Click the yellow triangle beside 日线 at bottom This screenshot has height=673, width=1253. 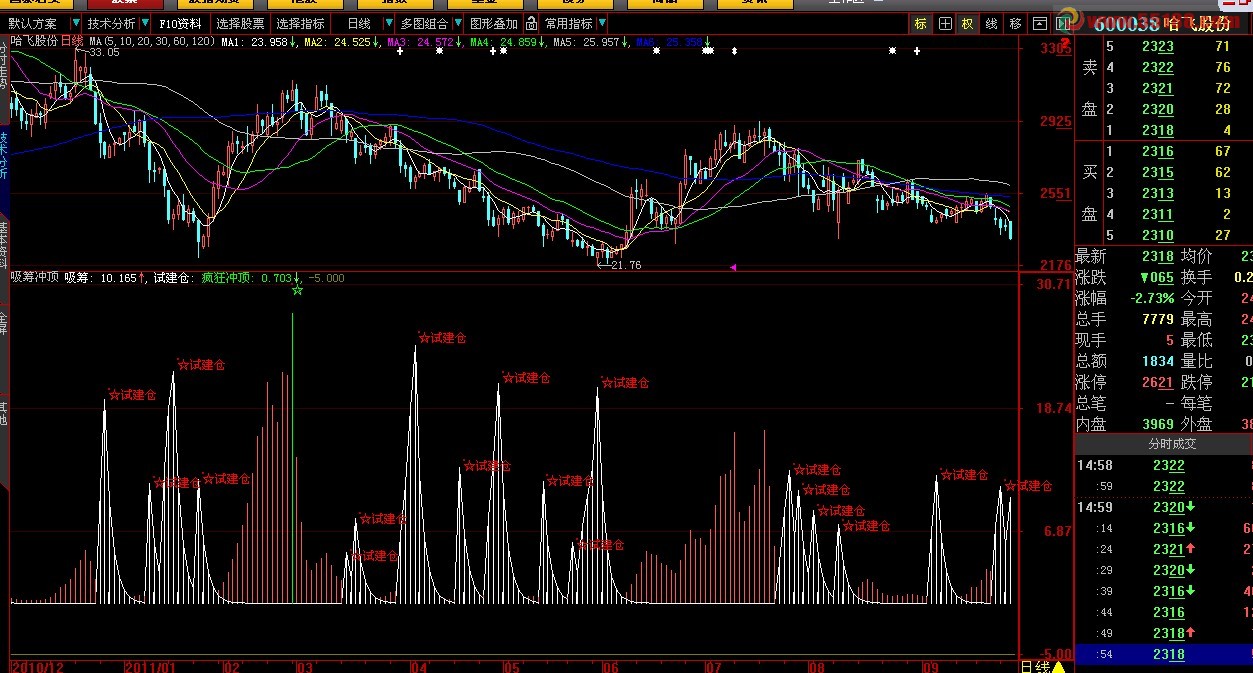pos(1059,666)
